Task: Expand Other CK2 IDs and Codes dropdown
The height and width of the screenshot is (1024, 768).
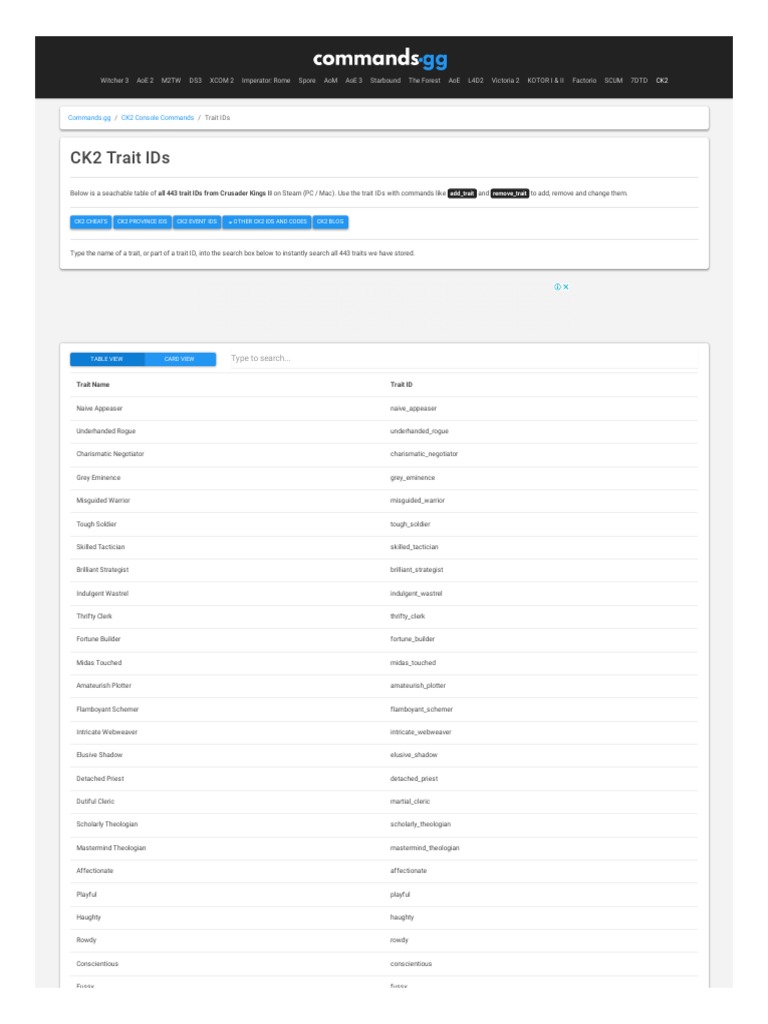Action: 266,221
